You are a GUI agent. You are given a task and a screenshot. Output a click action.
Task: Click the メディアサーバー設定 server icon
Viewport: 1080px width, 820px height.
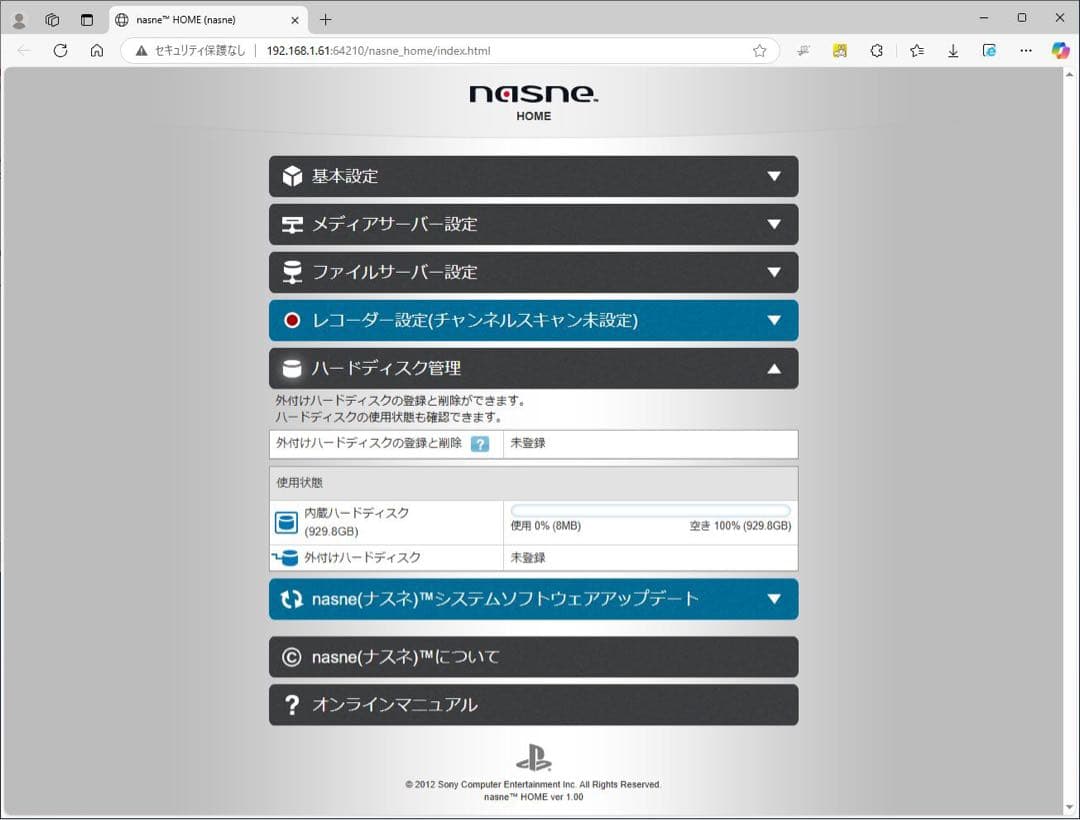click(x=291, y=224)
